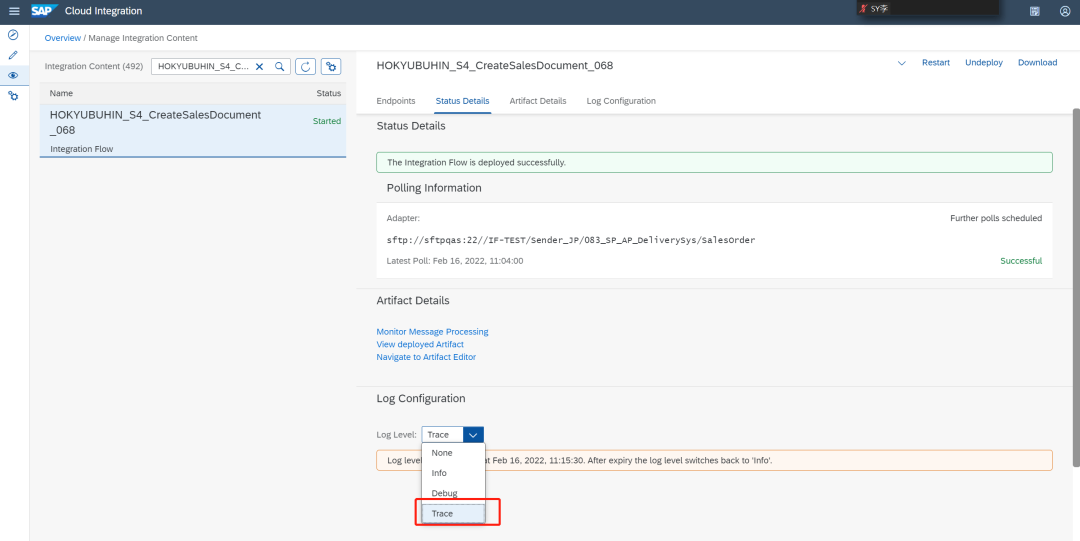Screen dimensions: 1080x541
Task: Click the Log Level Trace combo box value
Action: 442,435
